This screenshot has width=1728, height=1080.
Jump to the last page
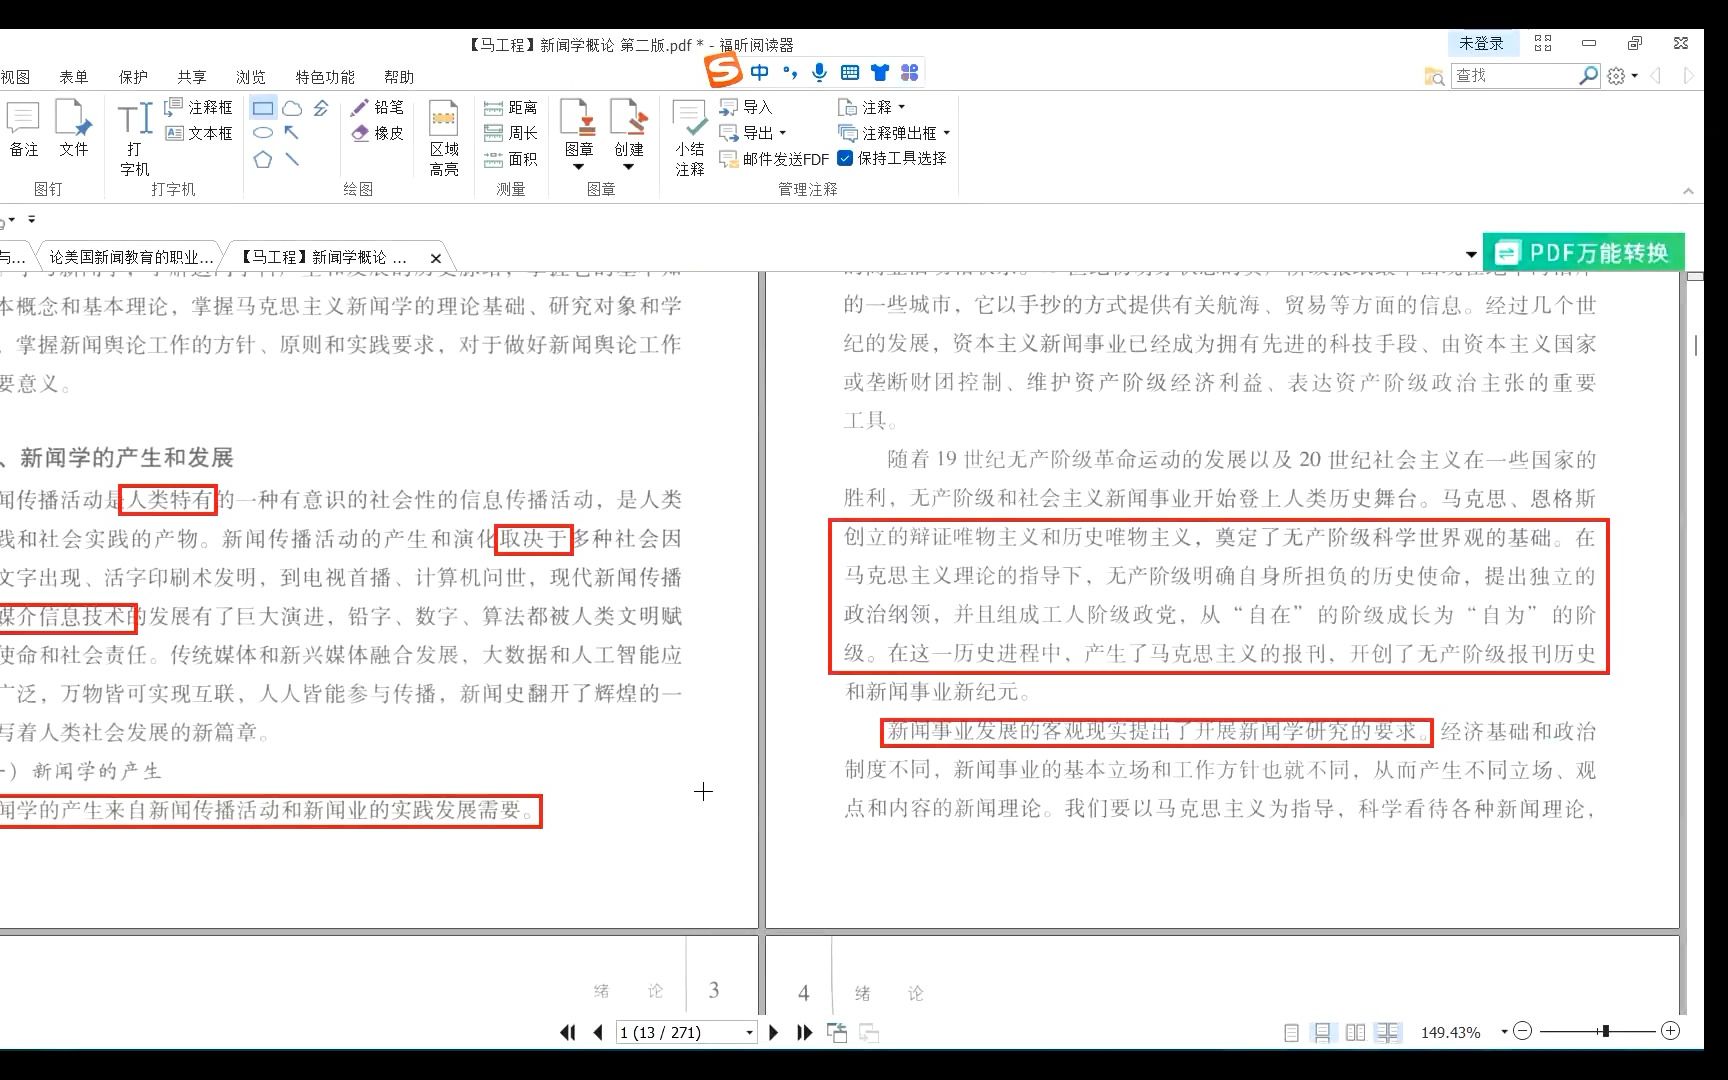pyautogui.click(x=804, y=1033)
